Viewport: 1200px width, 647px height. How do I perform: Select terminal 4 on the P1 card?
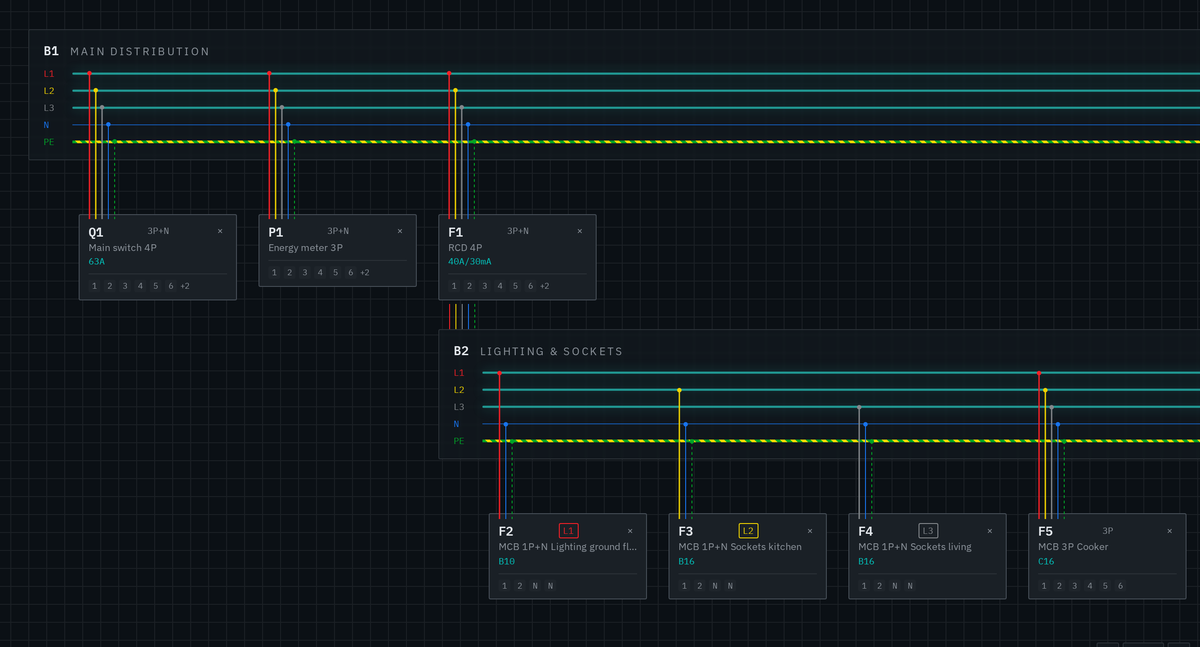321,272
